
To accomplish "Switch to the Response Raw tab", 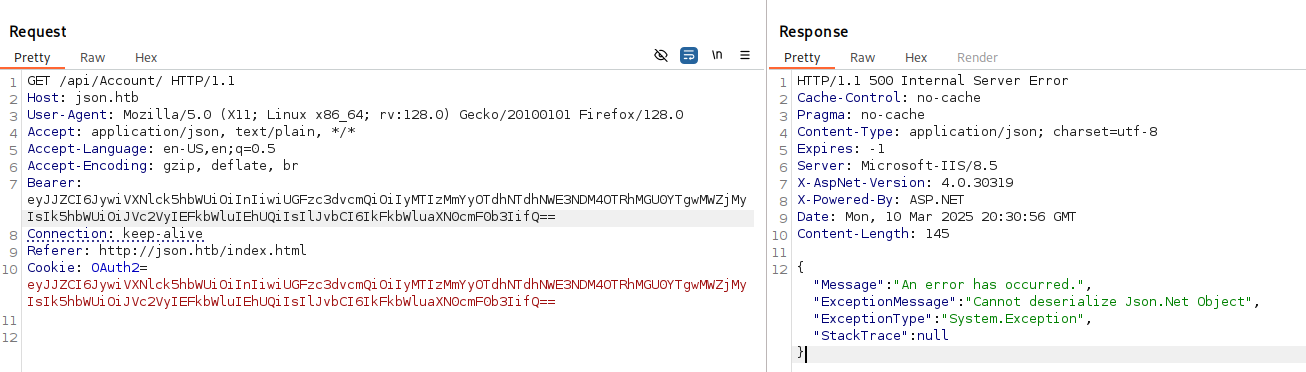I will click(x=863, y=58).
